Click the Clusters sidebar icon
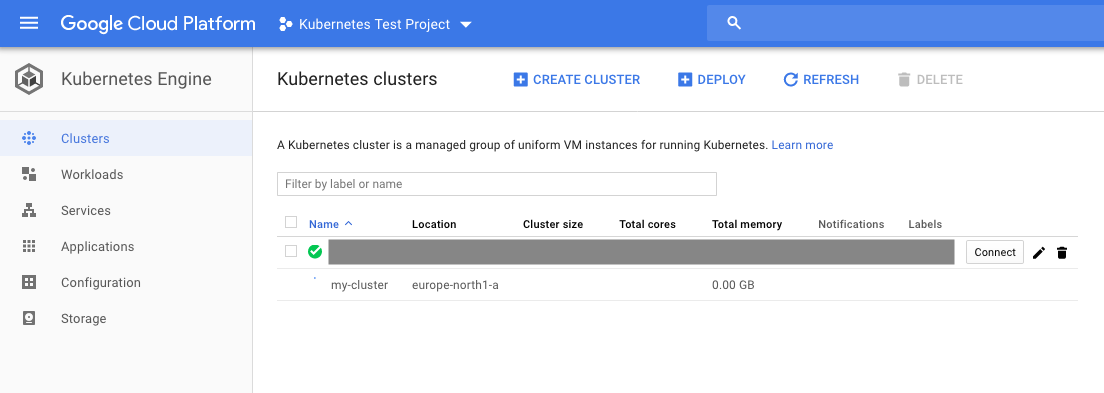Screen dimensions: 1104x393 coord(29,138)
